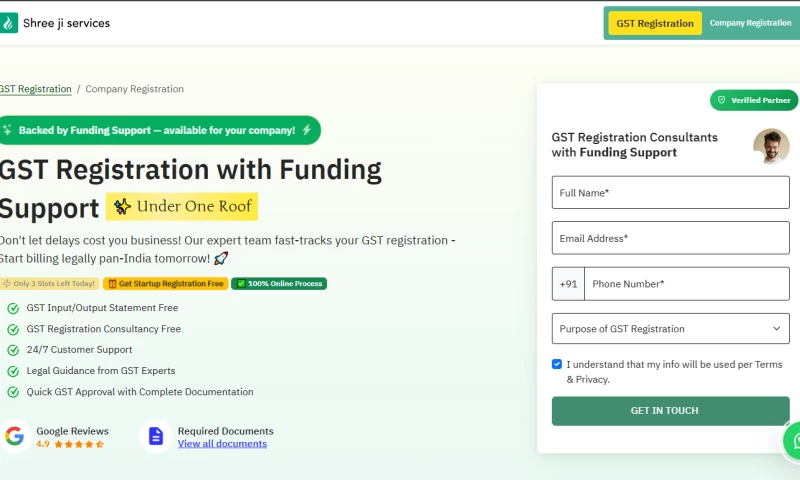Click the consultant profile photo
Screen dimensions: 800x480
click(771, 146)
